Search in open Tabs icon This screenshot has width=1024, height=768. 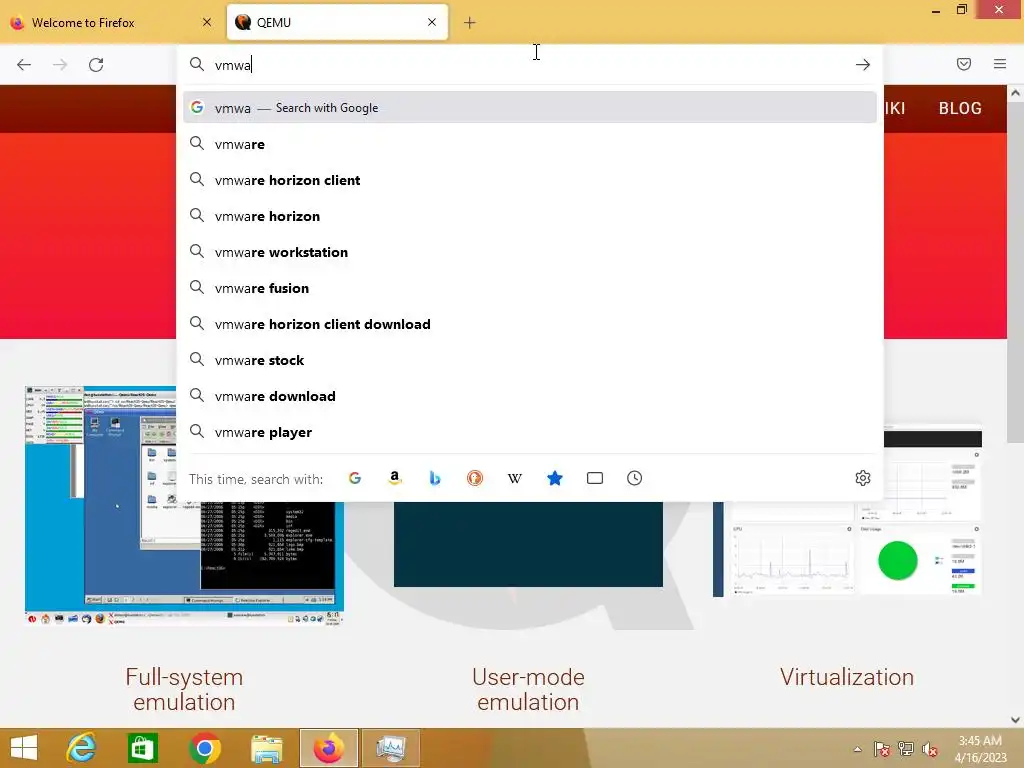pos(595,478)
